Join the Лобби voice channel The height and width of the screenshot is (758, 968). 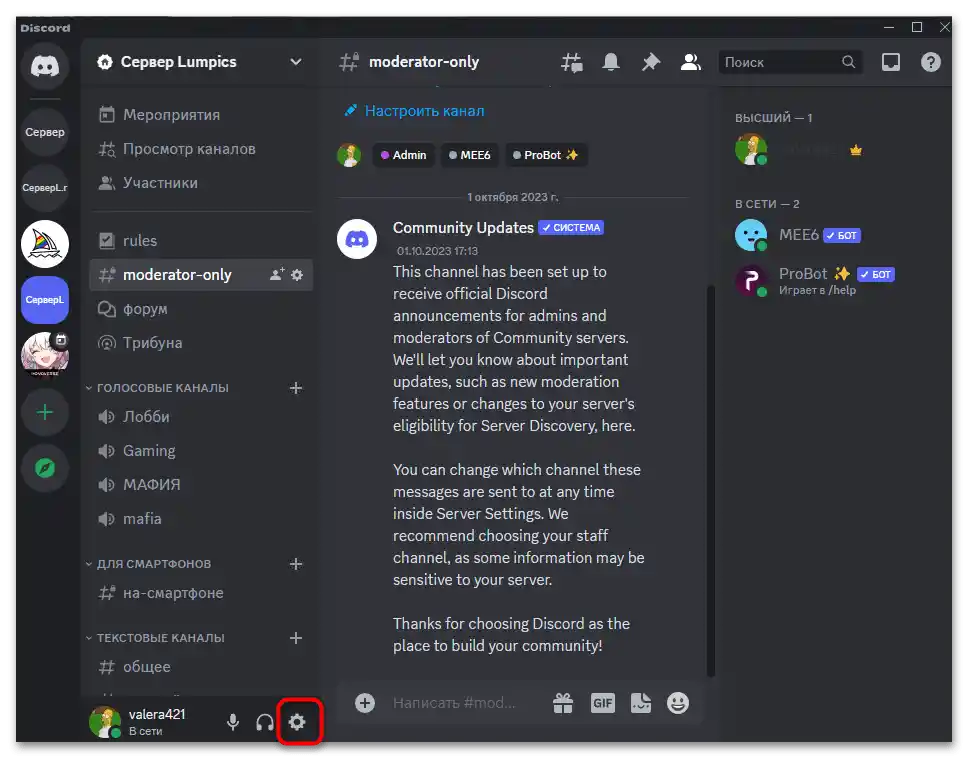click(x=201, y=417)
